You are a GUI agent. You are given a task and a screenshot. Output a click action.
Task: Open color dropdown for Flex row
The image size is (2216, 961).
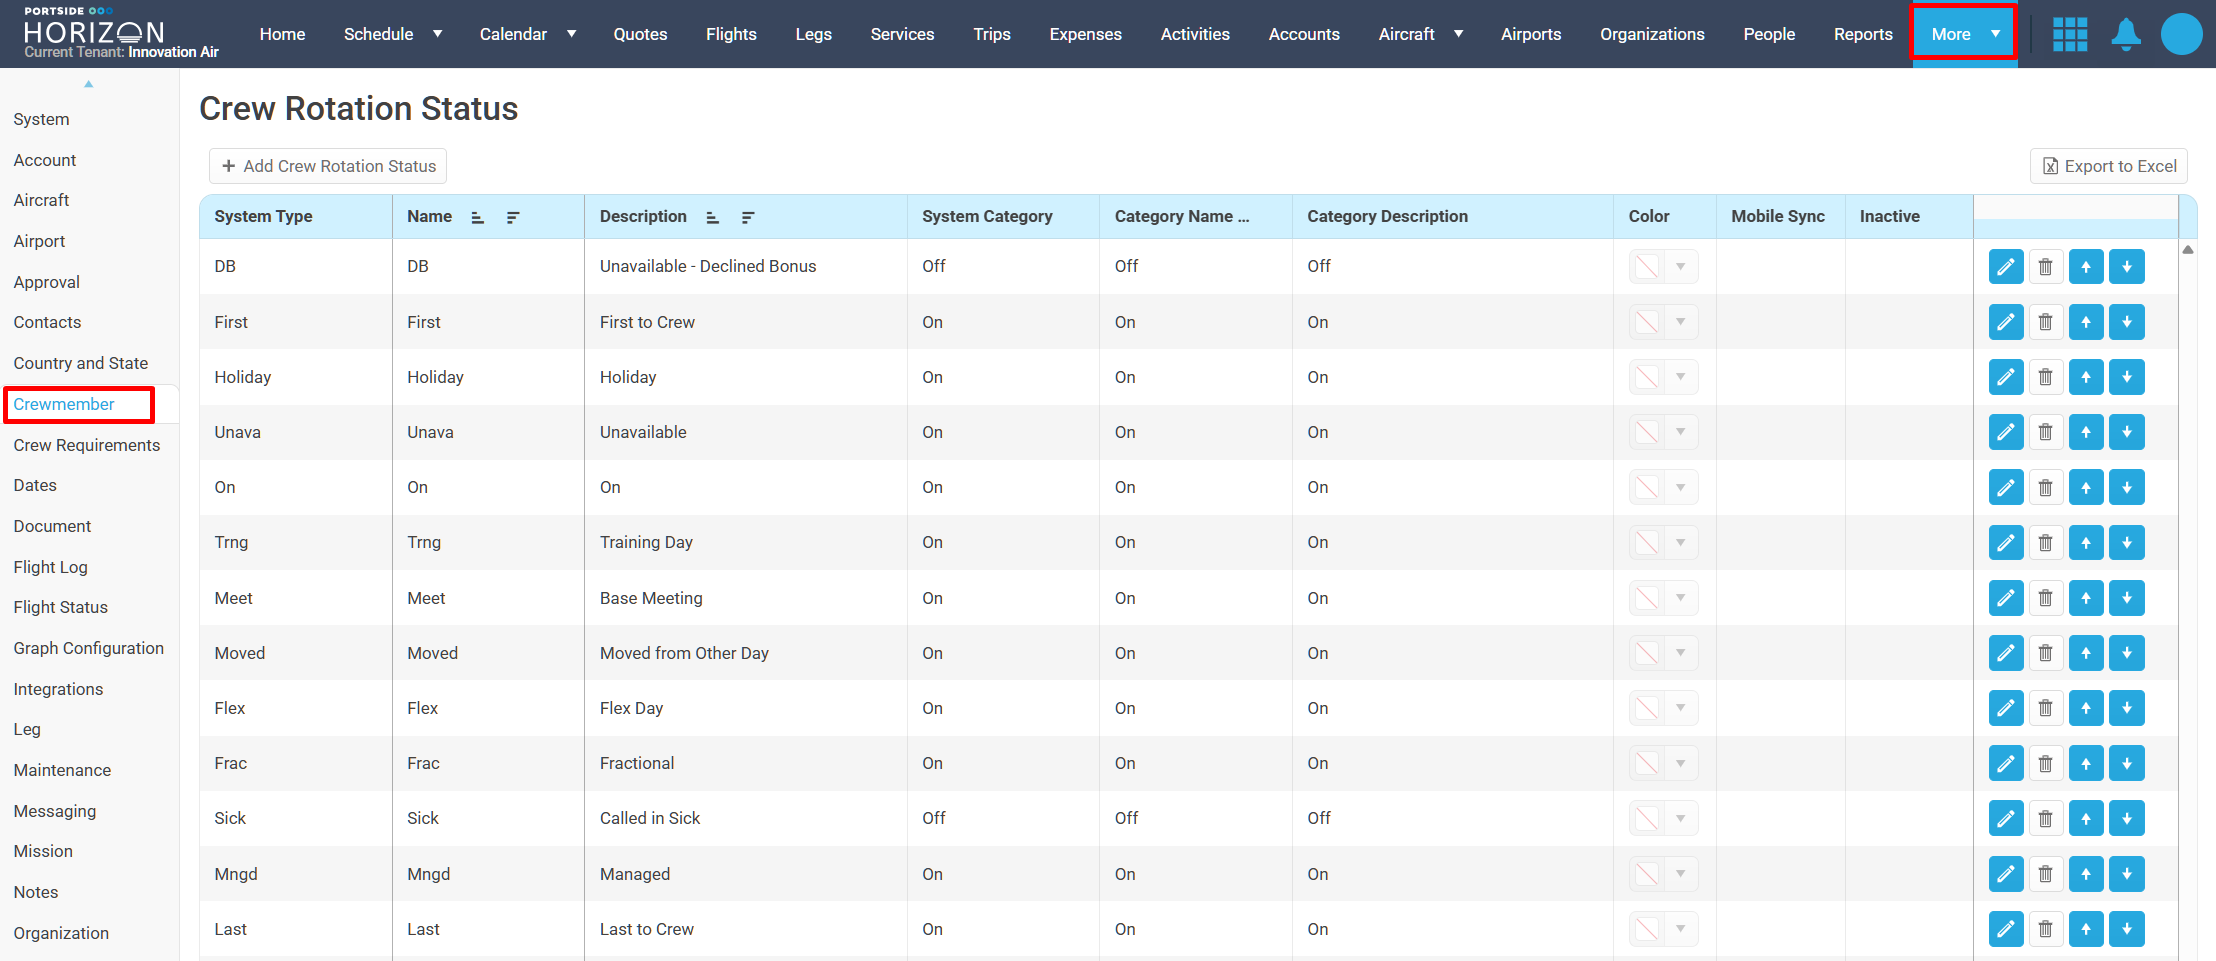point(1681,708)
